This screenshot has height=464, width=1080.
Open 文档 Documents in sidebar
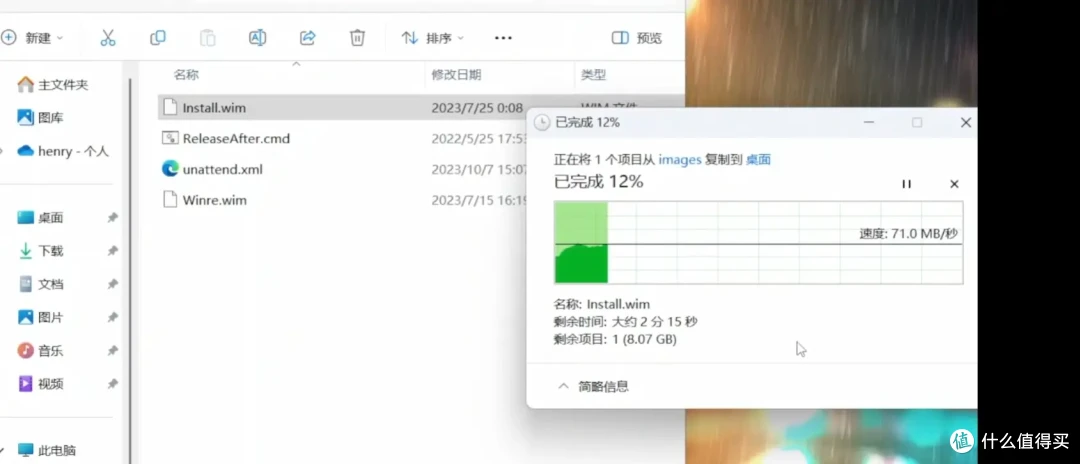pos(41,284)
